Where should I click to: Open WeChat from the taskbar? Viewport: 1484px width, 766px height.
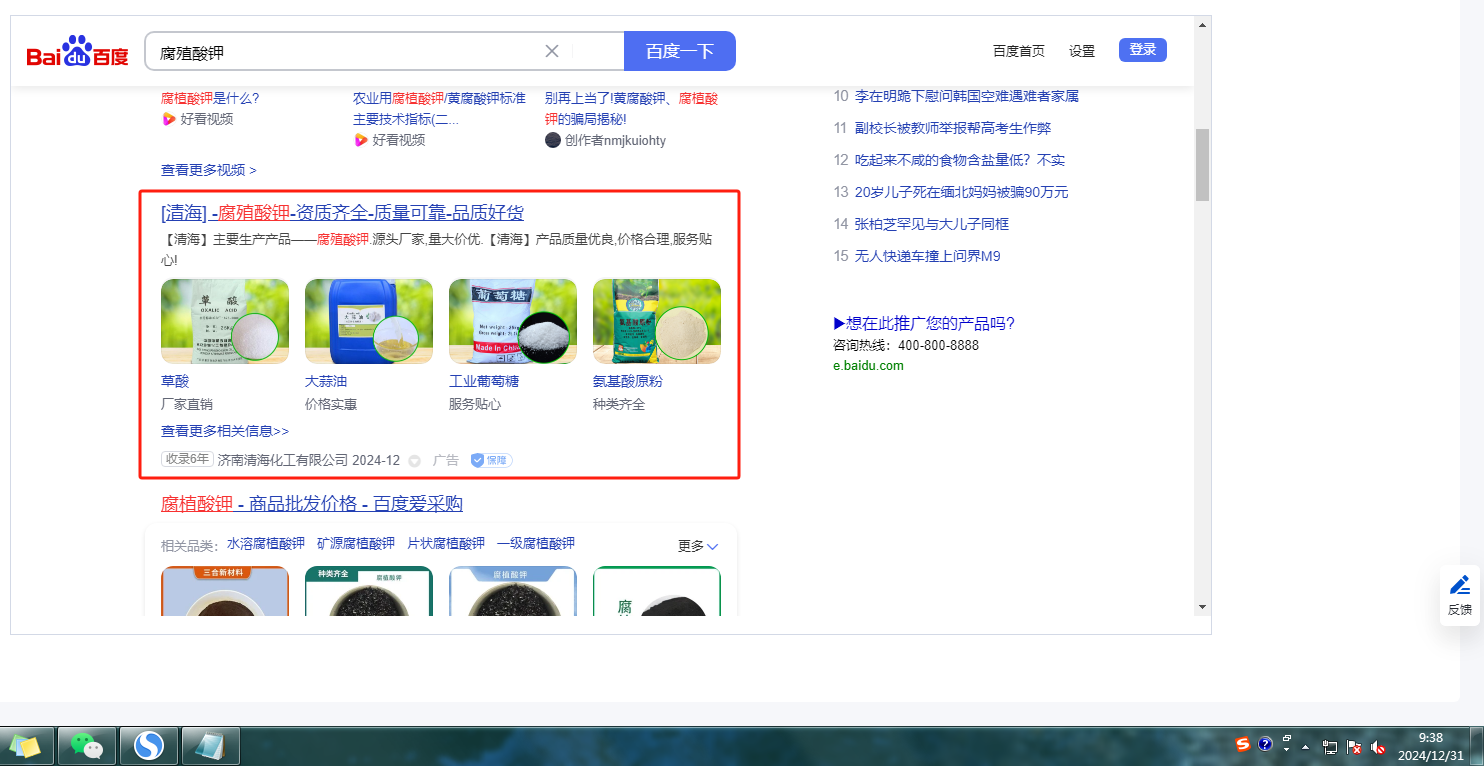tap(88, 746)
